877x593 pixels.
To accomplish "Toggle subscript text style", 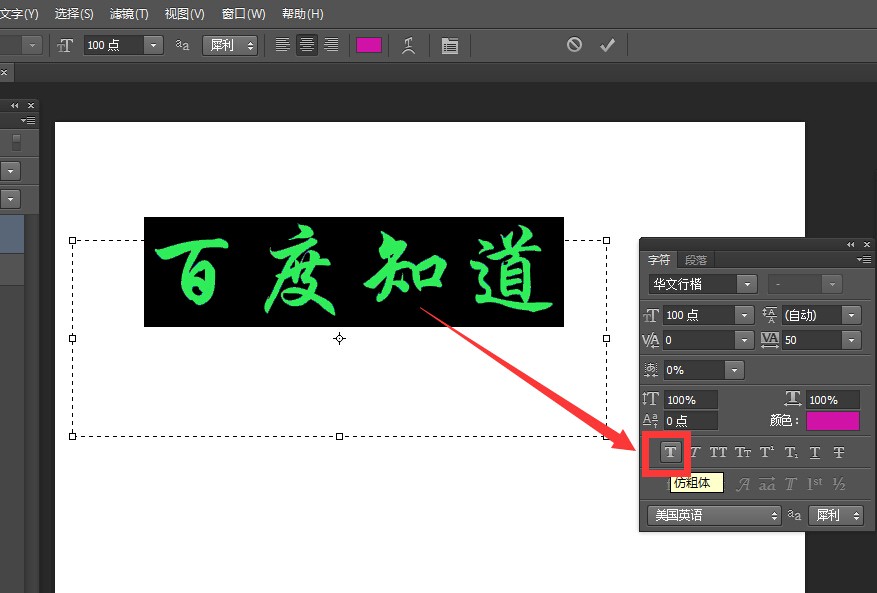I will coord(791,452).
